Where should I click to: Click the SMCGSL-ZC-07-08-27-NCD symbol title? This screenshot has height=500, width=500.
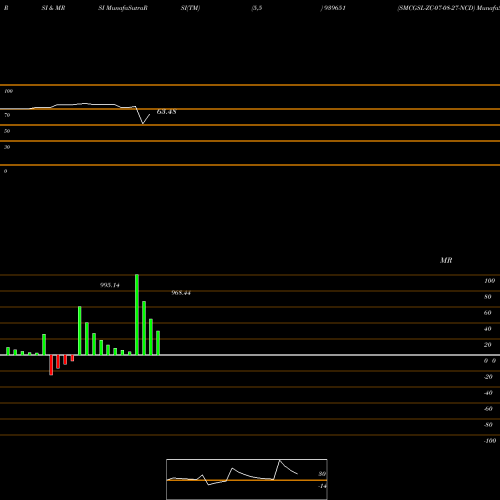click(436, 8)
